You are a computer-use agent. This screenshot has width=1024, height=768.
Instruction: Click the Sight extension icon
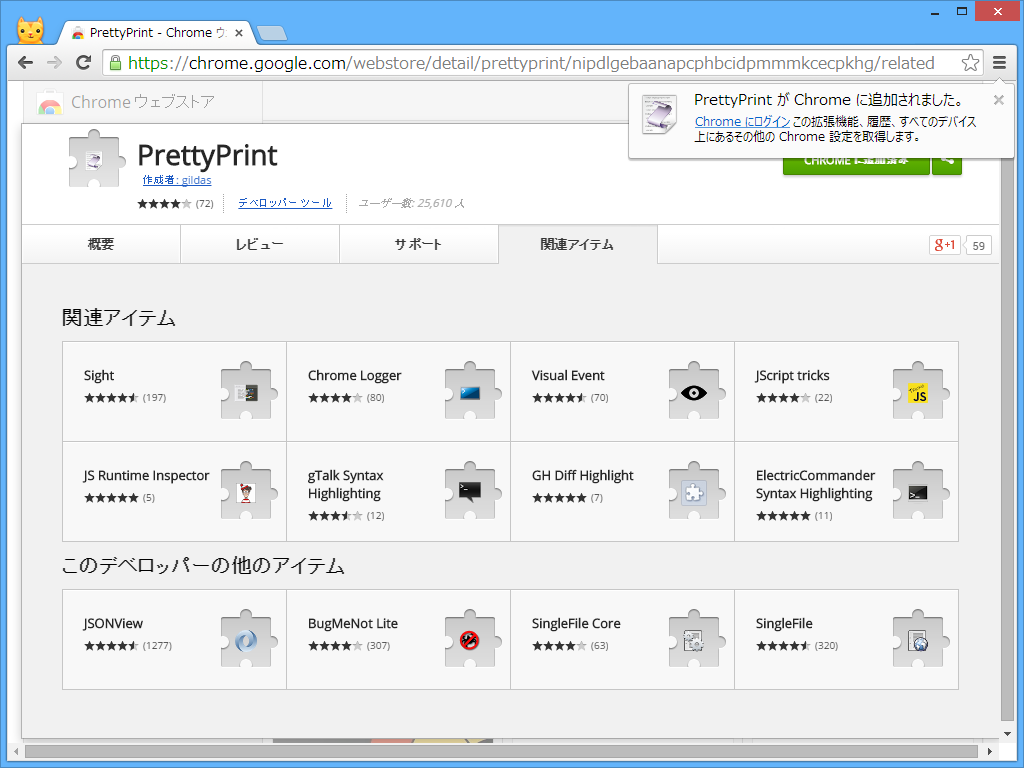click(x=245, y=392)
